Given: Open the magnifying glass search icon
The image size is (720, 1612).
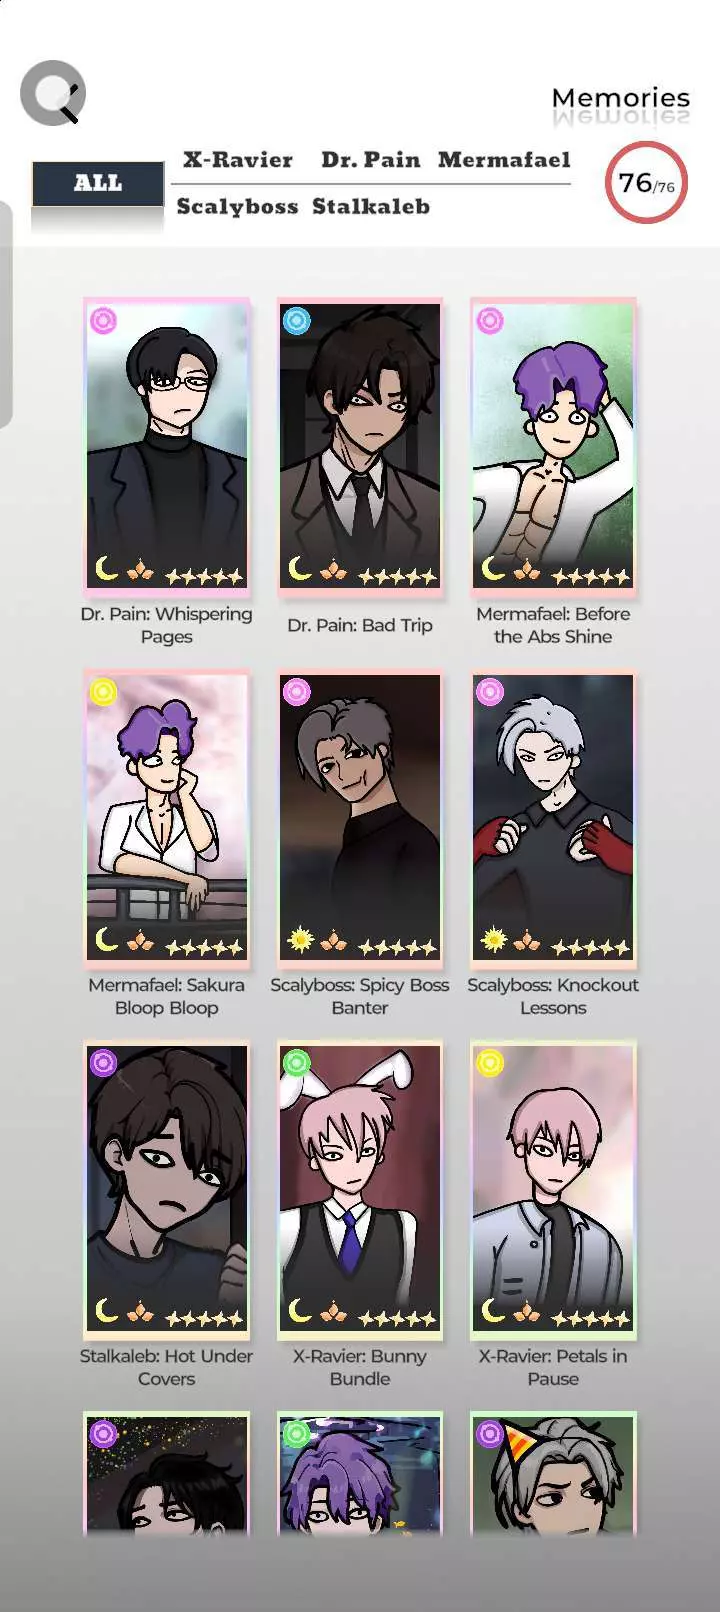Looking at the screenshot, I should tap(53, 93).
